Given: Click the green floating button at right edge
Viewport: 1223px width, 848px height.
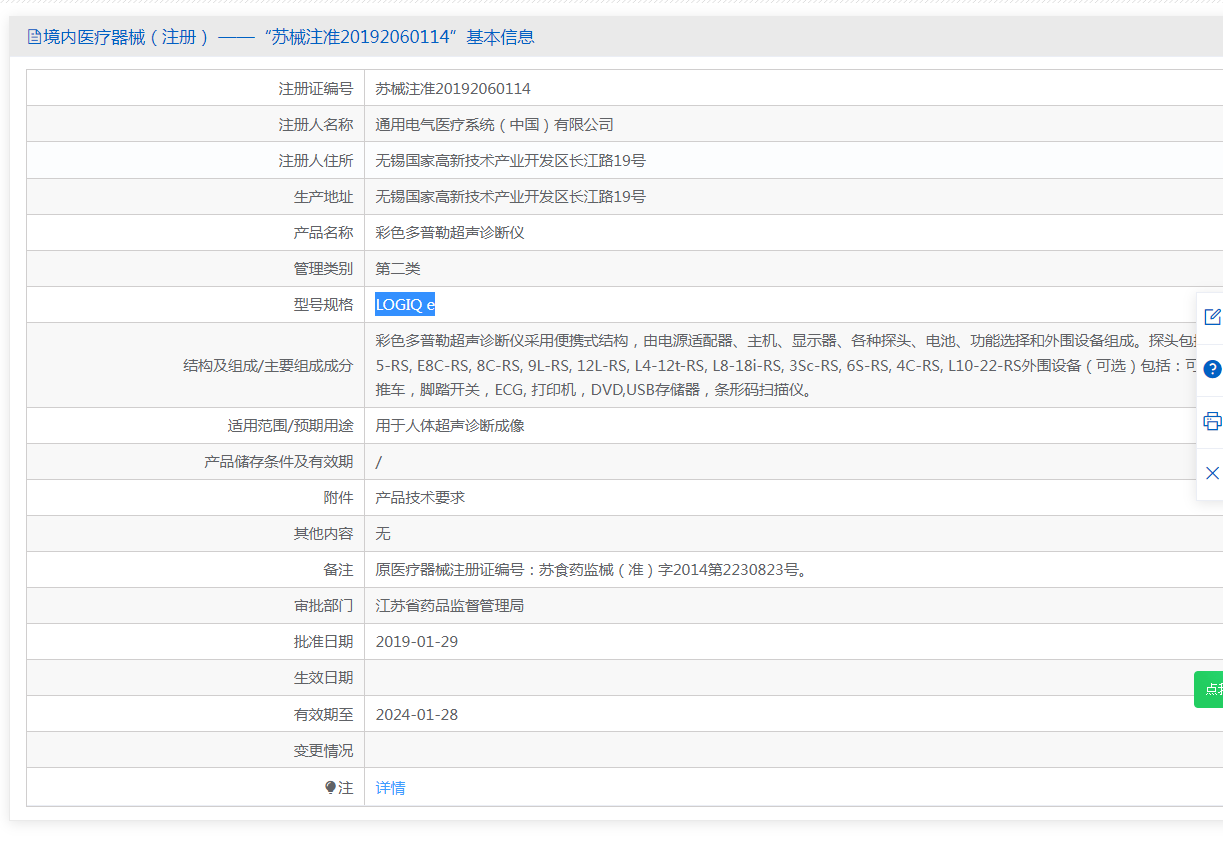Looking at the screenshot, I should [x=1209, y=689].
